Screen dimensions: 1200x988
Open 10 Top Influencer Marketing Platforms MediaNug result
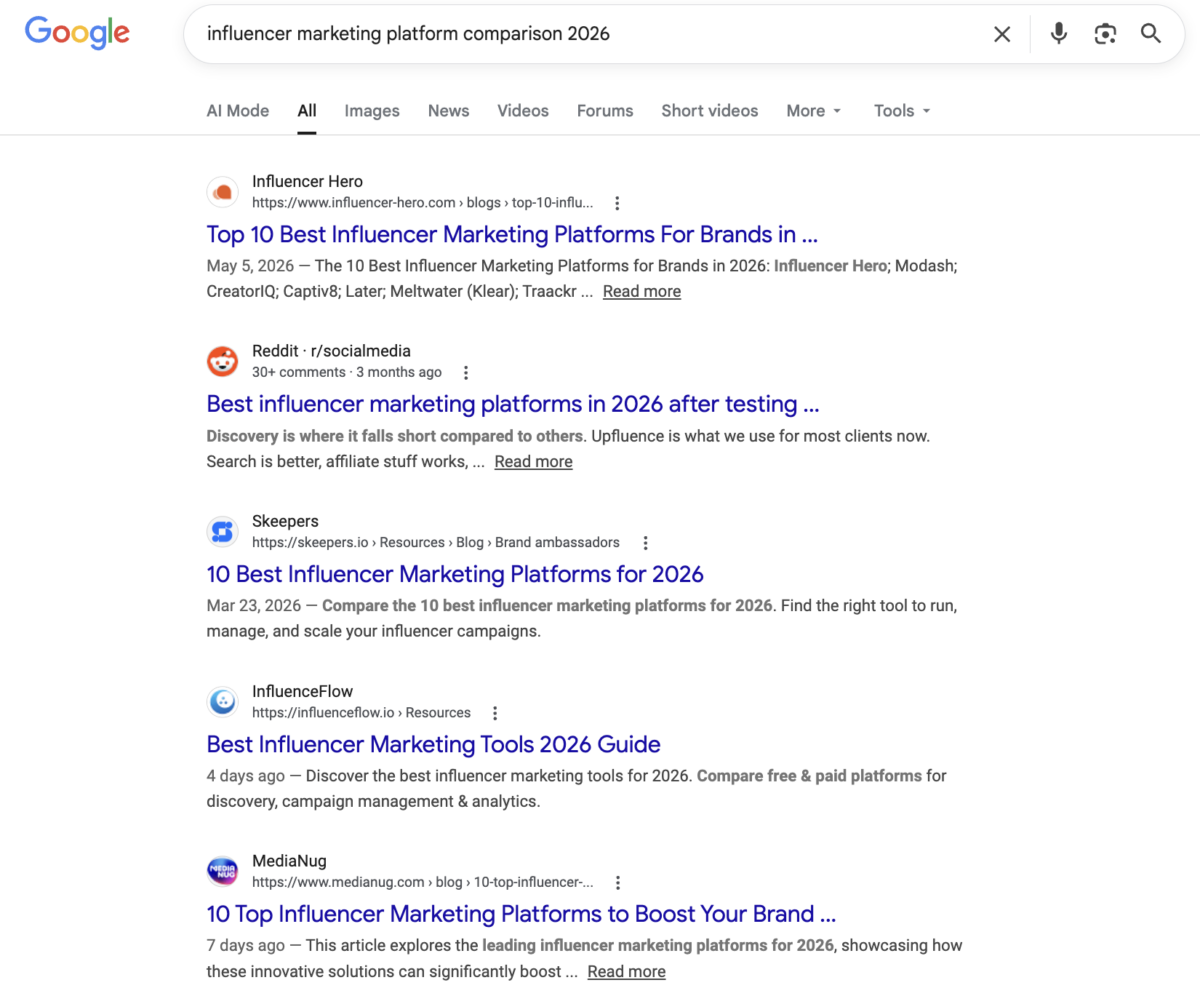[521, 915]
